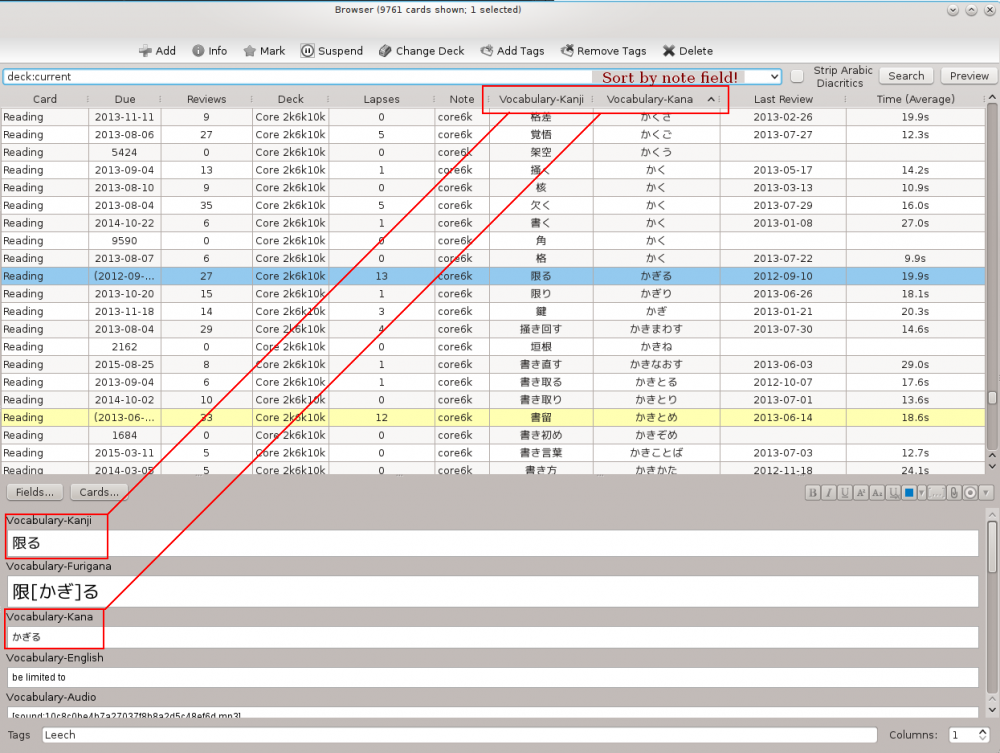Click the subscript formatting icon
The image size is (1000, 753).
877,492
